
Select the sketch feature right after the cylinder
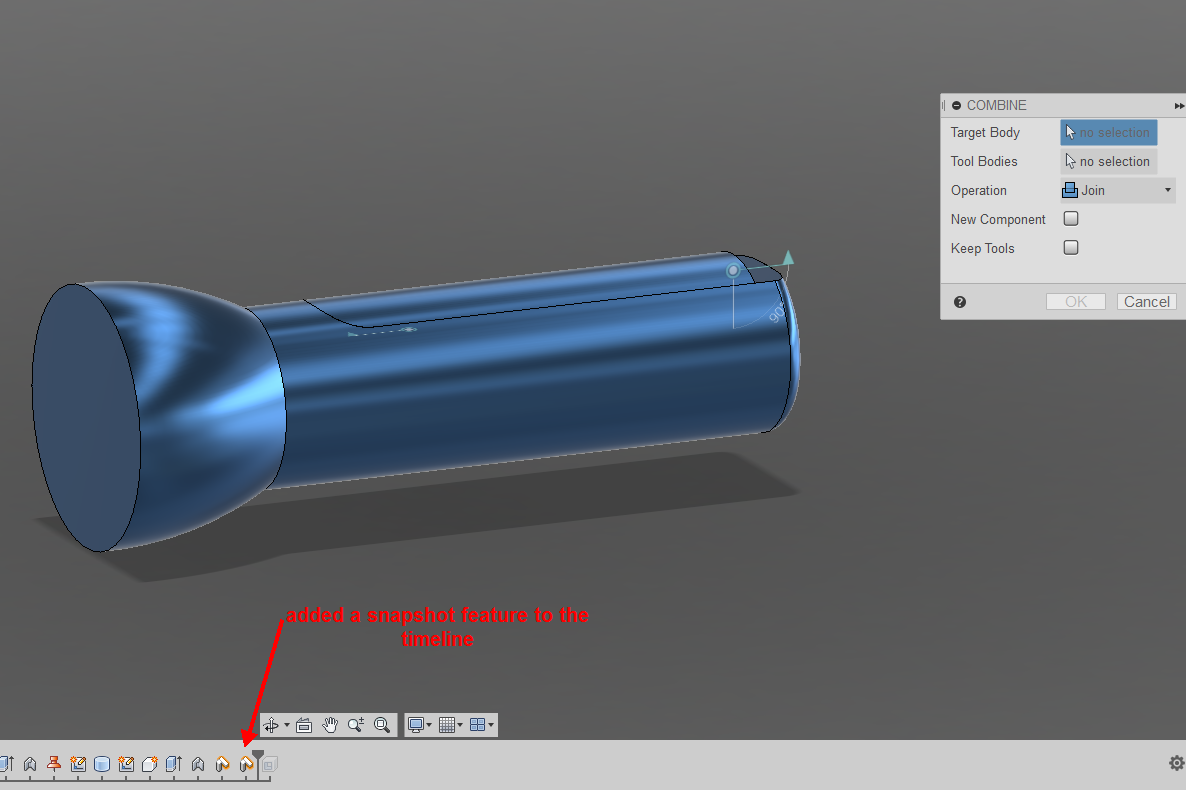[126, 764]
